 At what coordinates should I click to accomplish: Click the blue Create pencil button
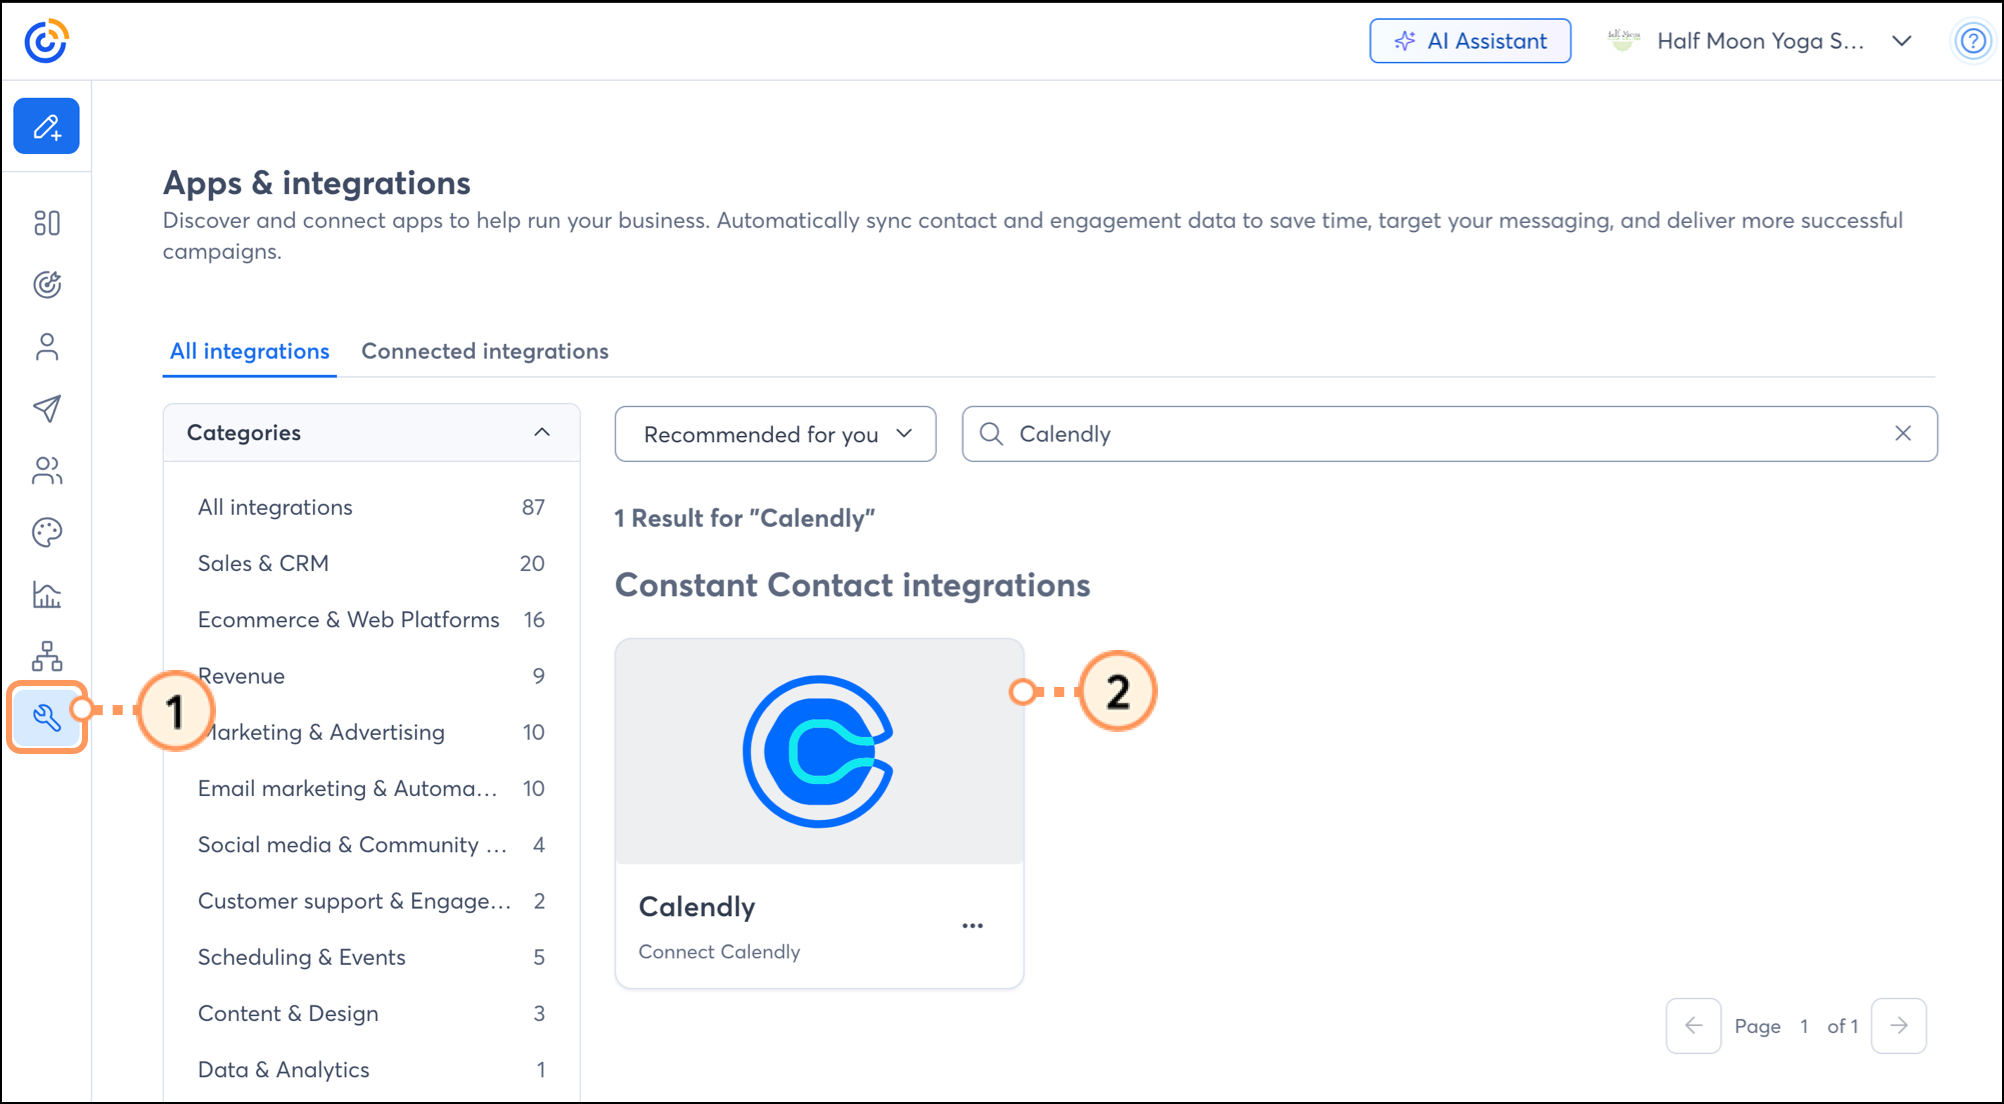46,126
